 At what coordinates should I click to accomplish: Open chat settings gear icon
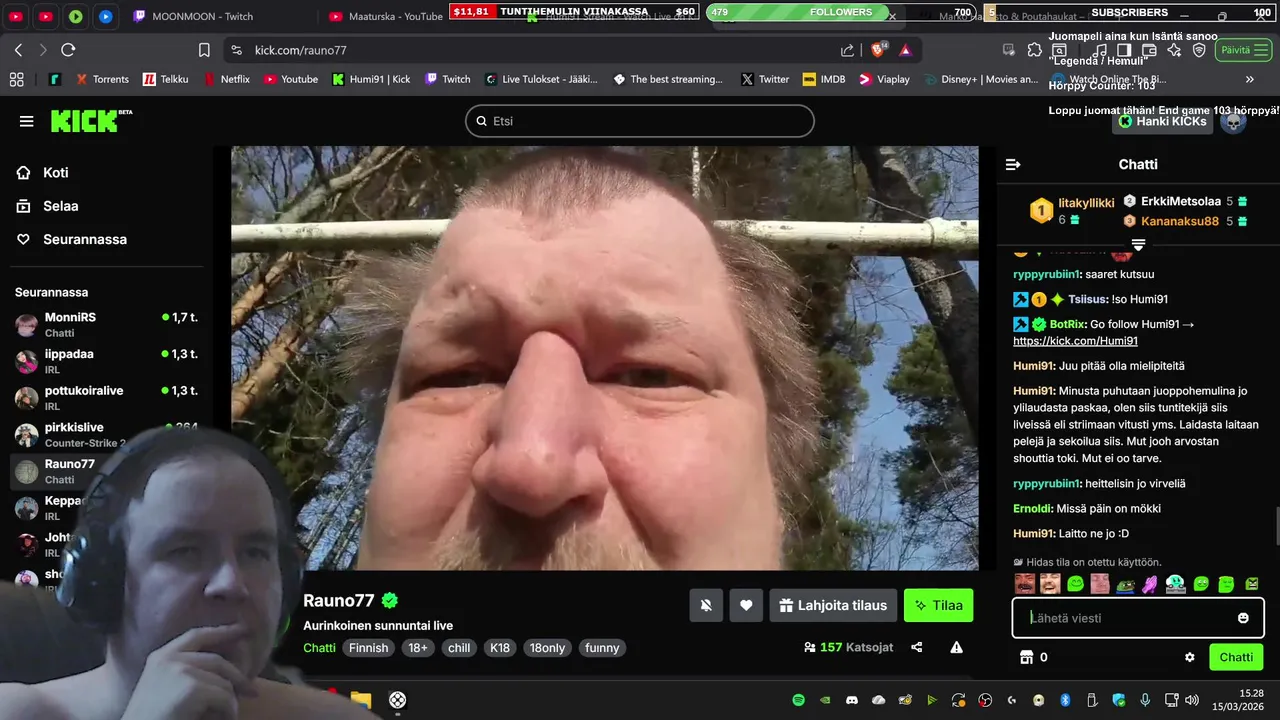pyautogui.click(x=1190, y=657)
